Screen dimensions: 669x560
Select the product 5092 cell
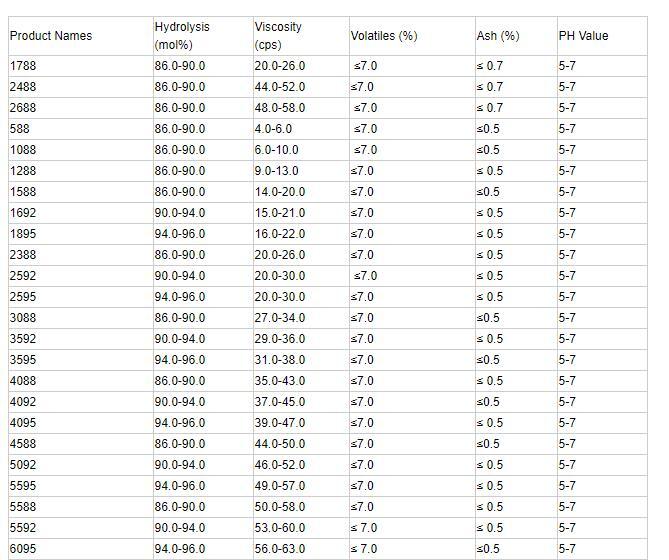[23, 465]
